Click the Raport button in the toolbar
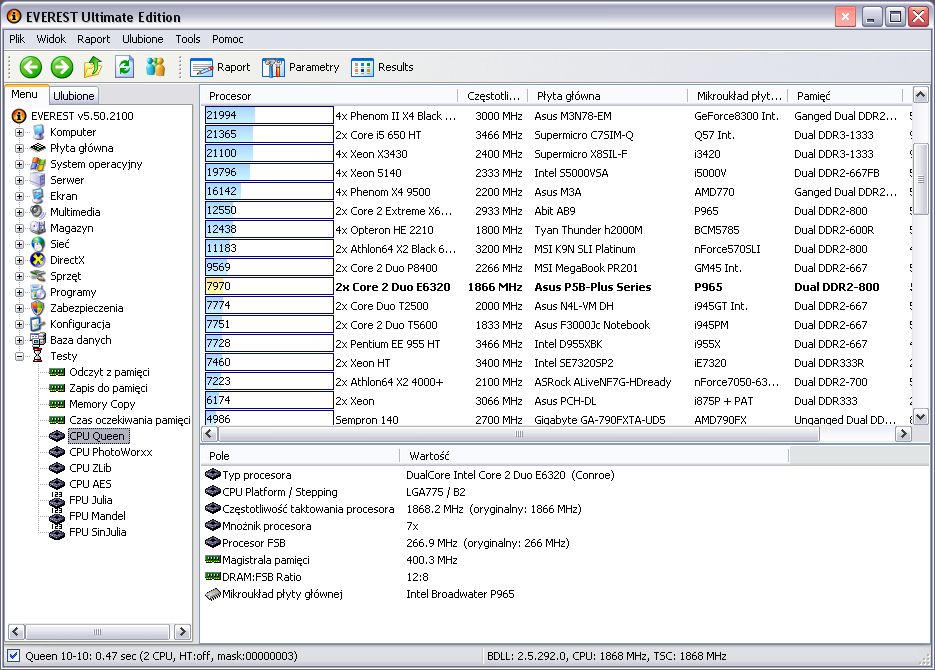Viewport: 935px width, 670px height. tap(221, 67)
